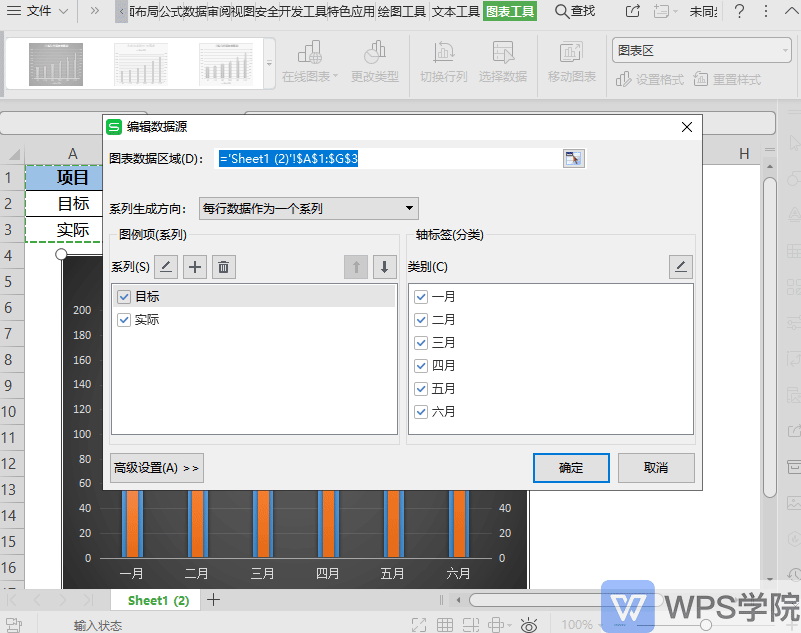Open the 系列生成方向 dropdown

(x=309, y=208)
